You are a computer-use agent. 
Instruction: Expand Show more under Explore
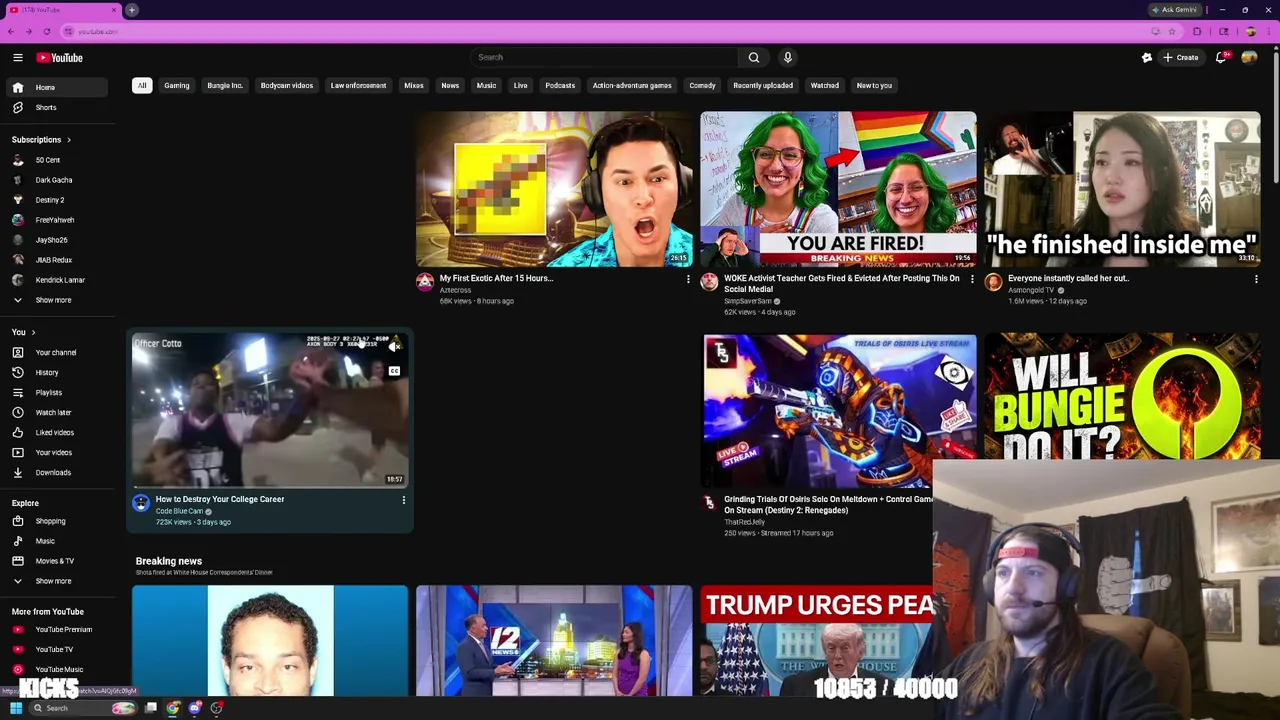click(58, 581)
